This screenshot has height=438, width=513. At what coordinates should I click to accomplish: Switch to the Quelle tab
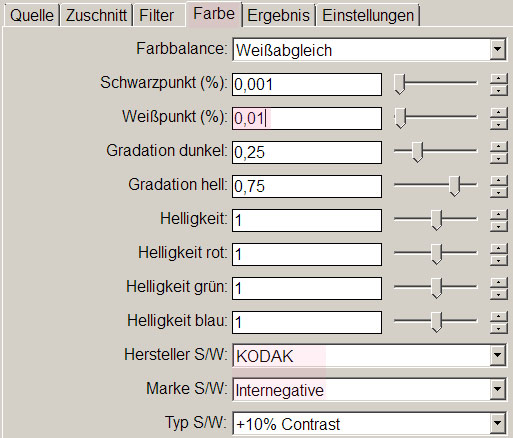(32, 15)
